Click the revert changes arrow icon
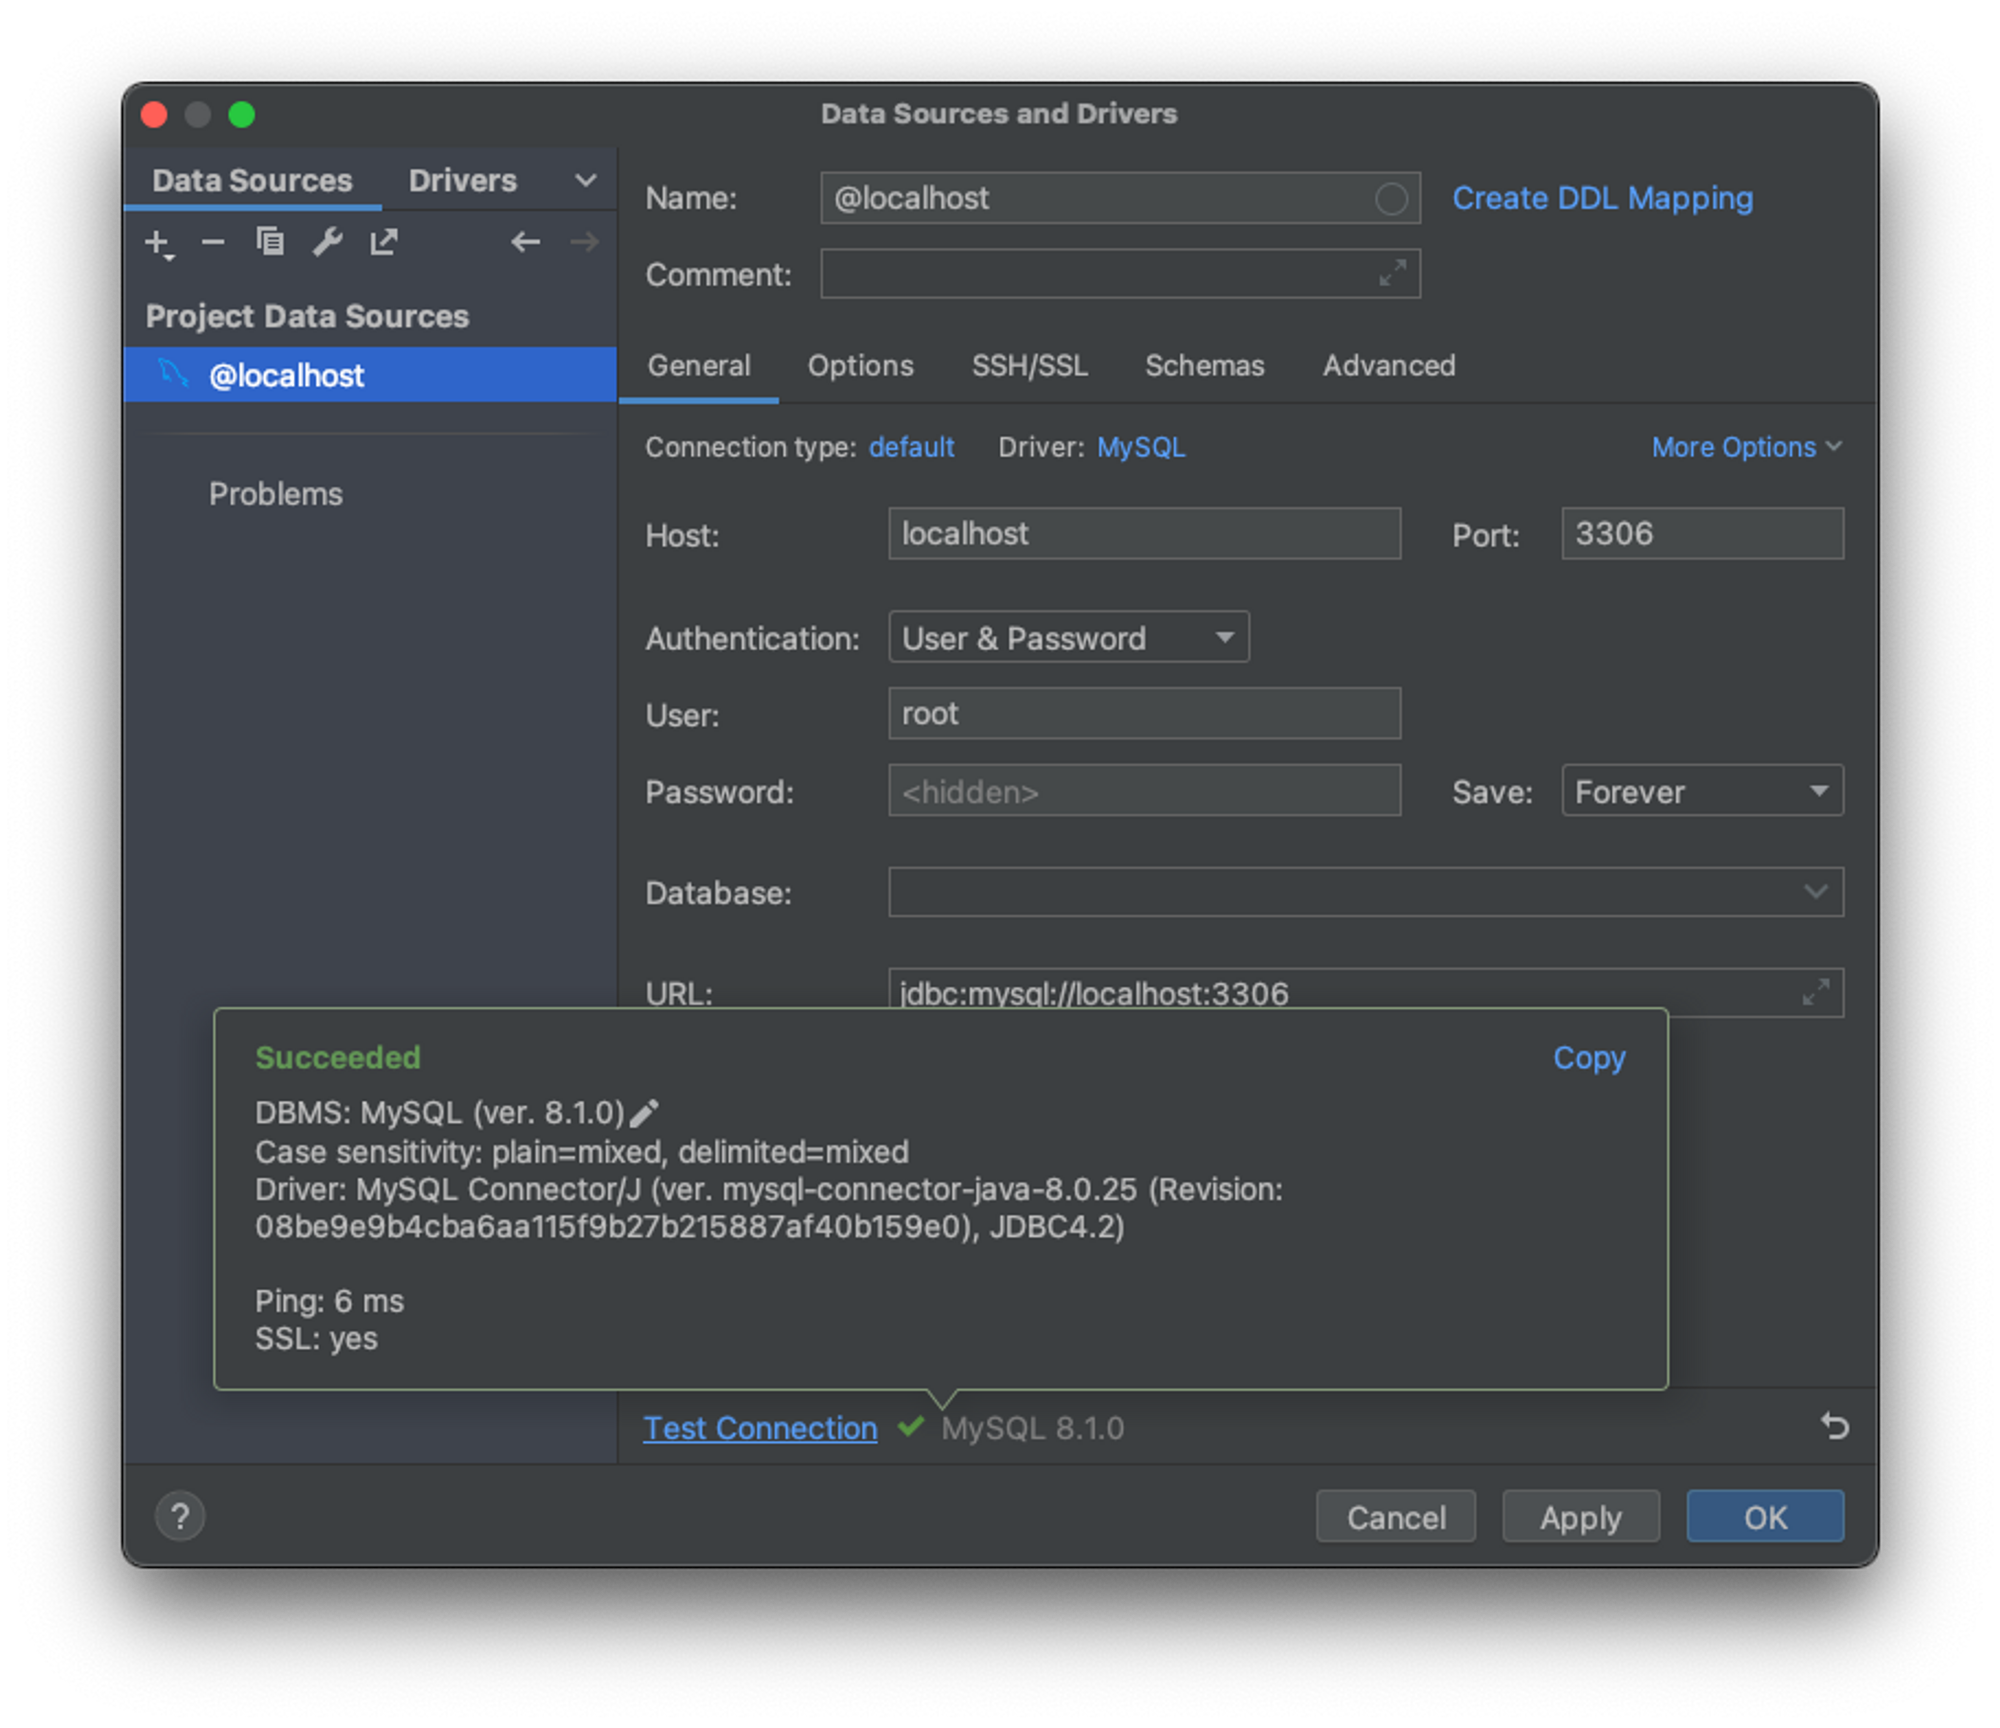The image size is (2000, 1728). tap(1834, 1426)
